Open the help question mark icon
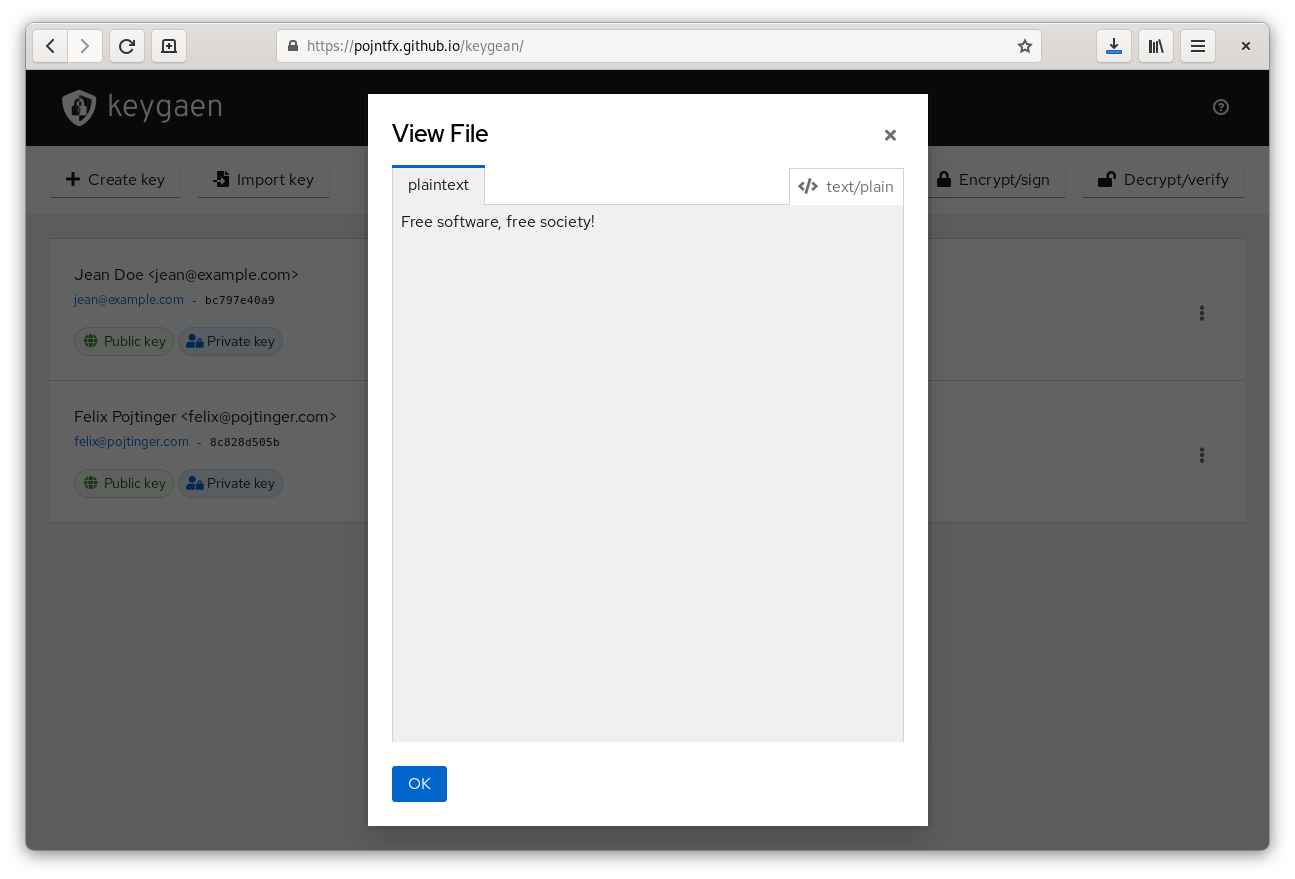This screenshot has height=879, width=1295. point(1221,107)
